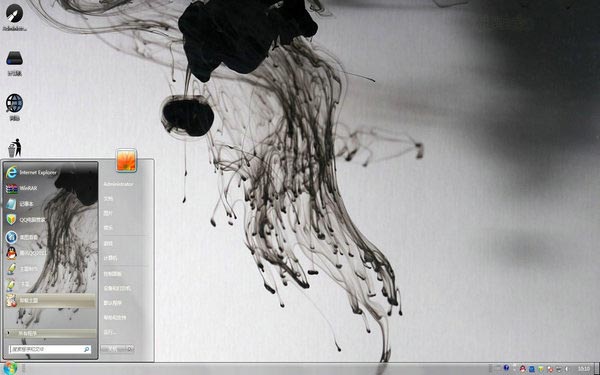The height and width of the screenshot is (375, 600).
Task: Click the search magnifier icon
Action: (x=86, y=349)
